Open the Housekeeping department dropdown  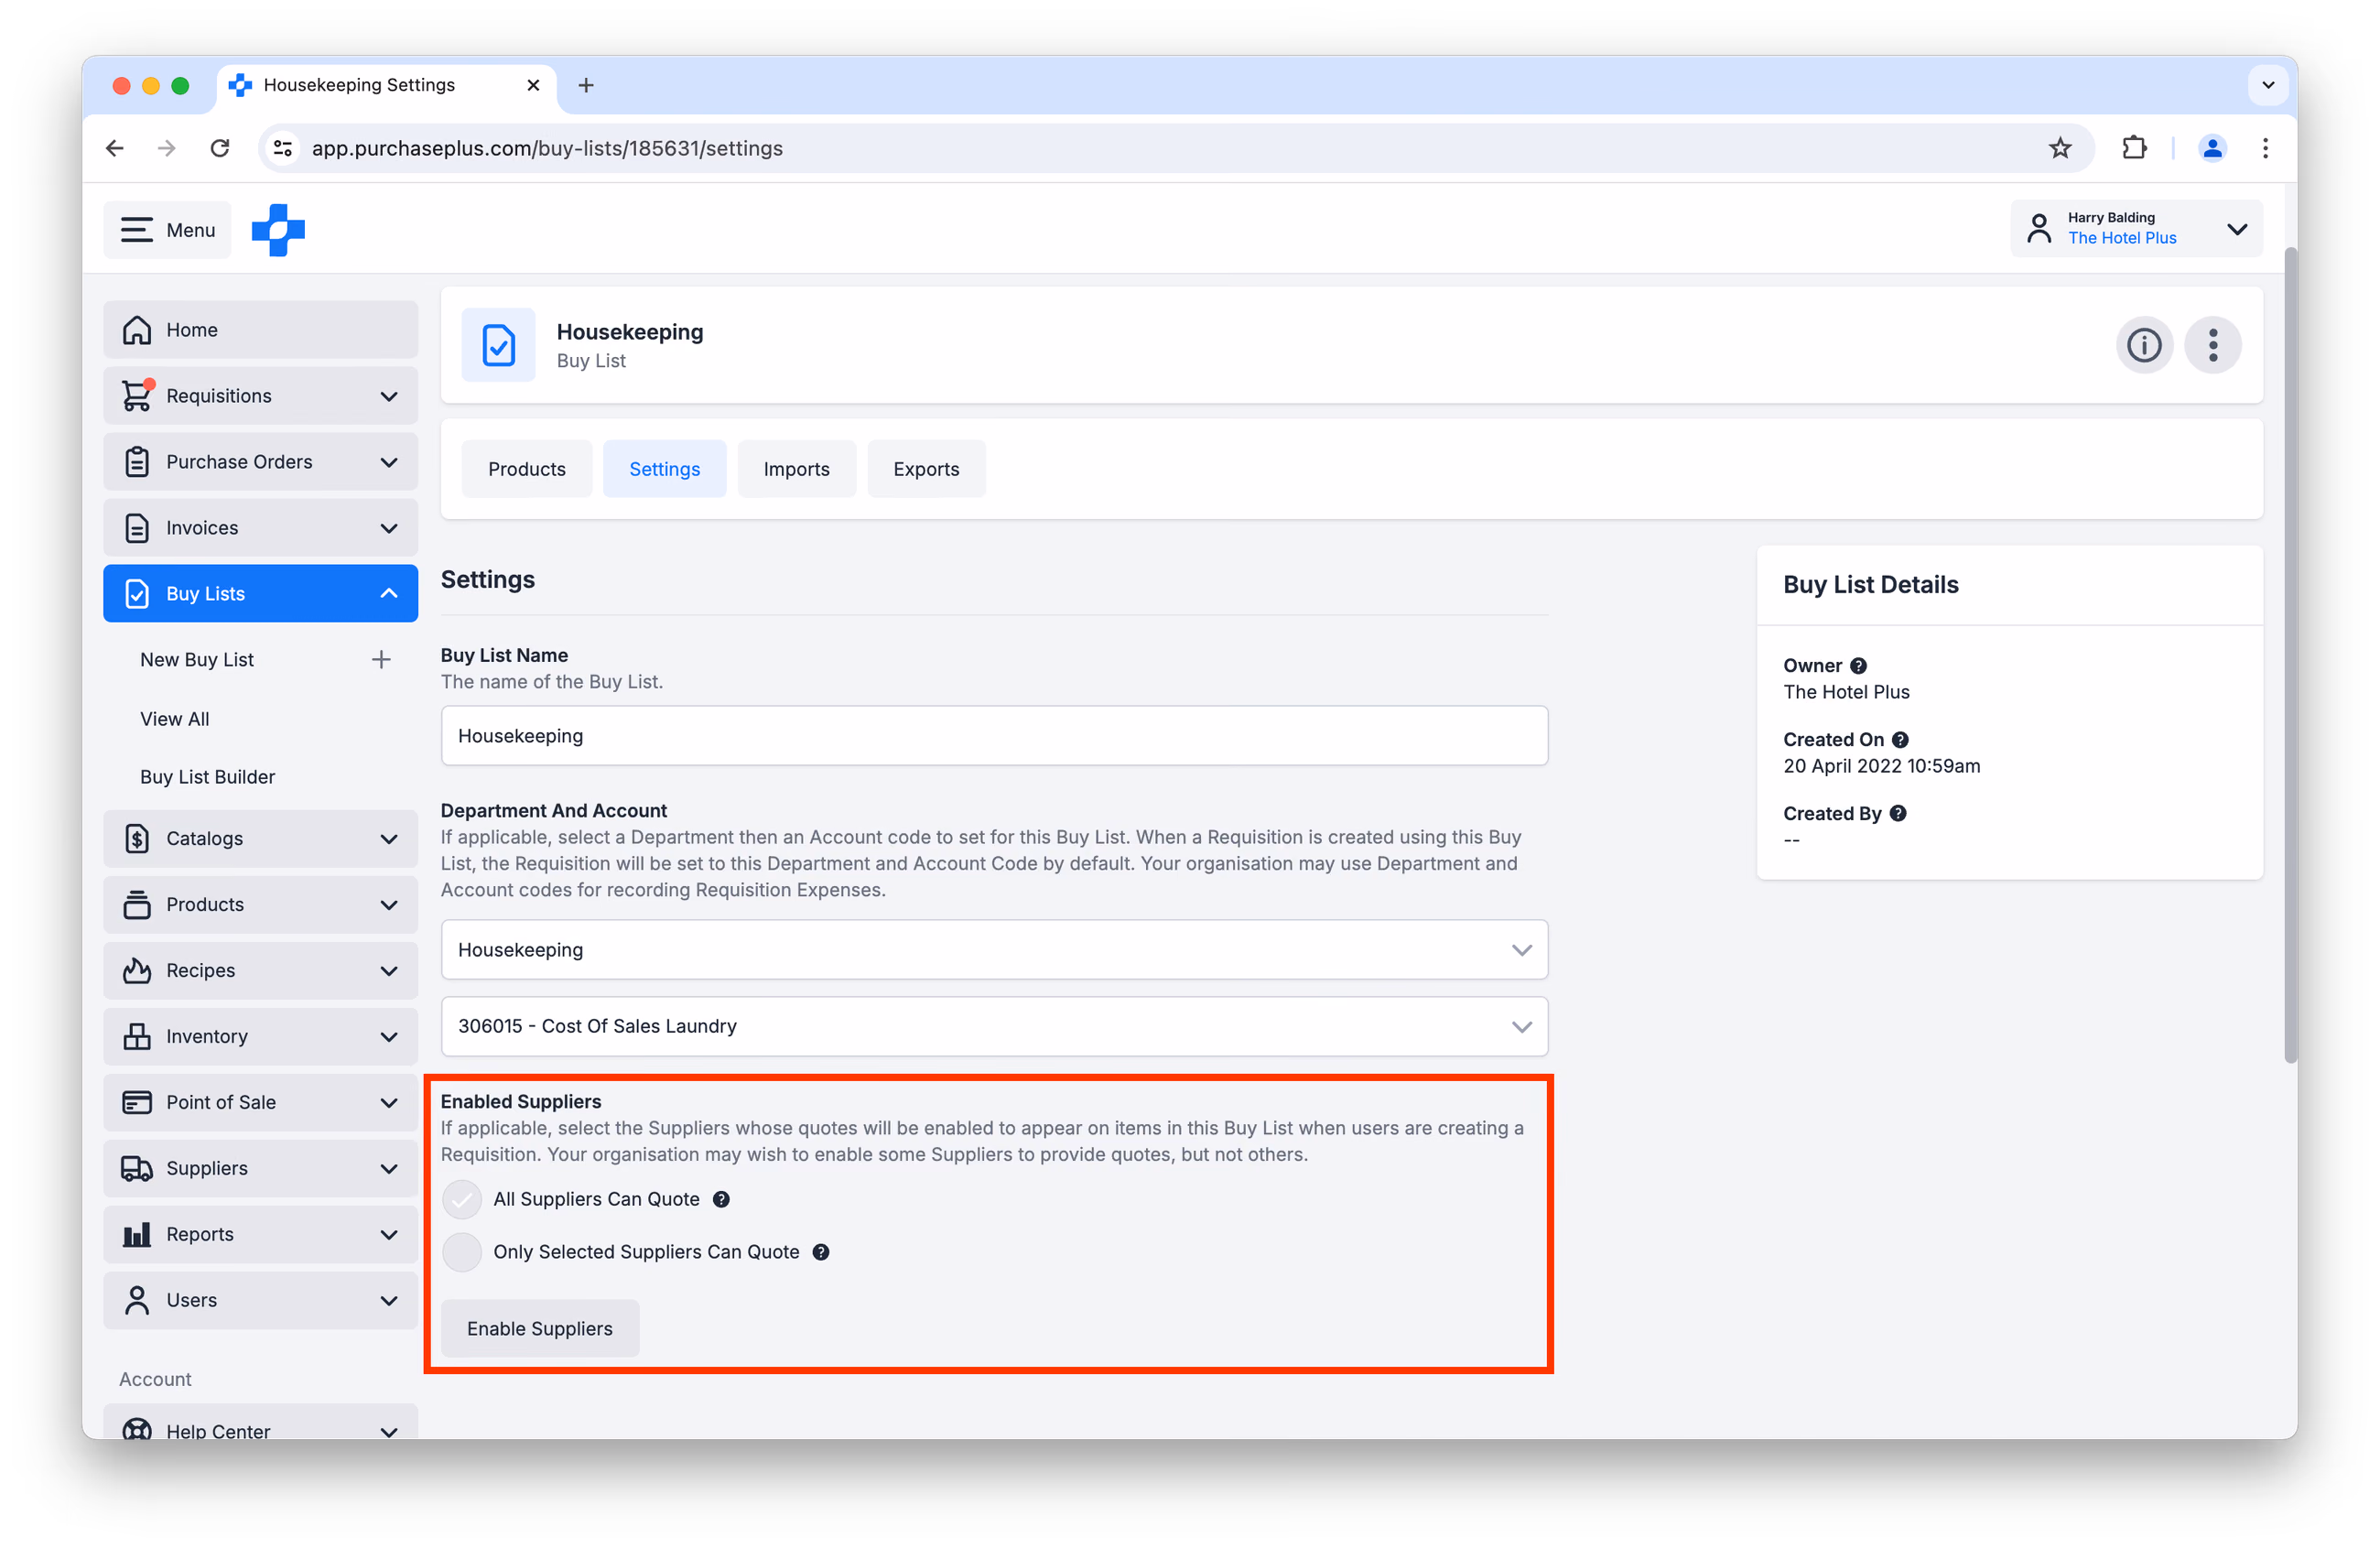pos(994,950)
